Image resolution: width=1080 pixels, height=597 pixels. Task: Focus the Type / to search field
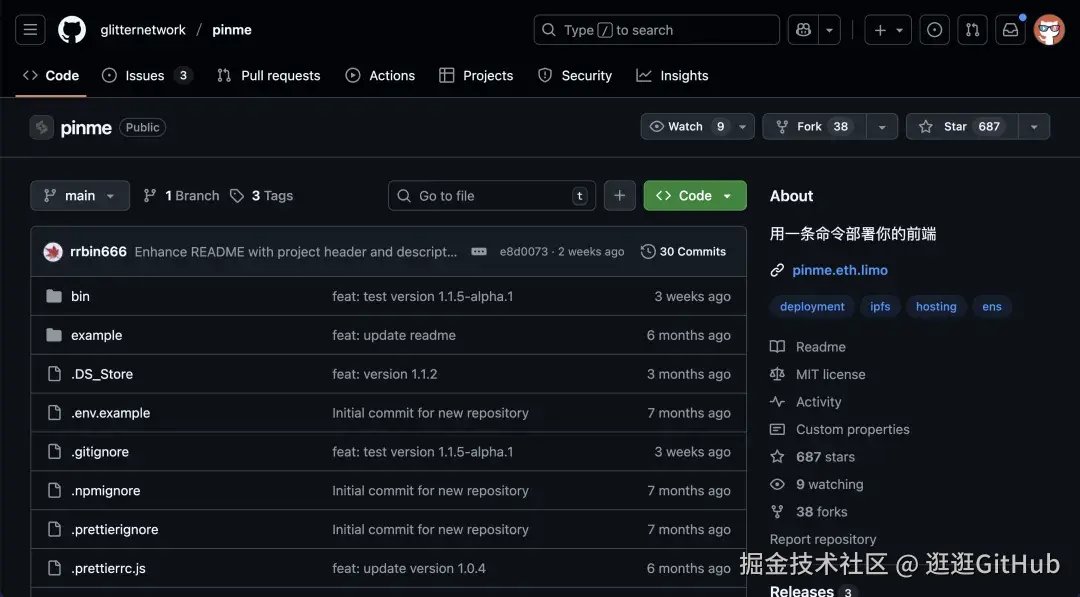click(x=656, y=30)
